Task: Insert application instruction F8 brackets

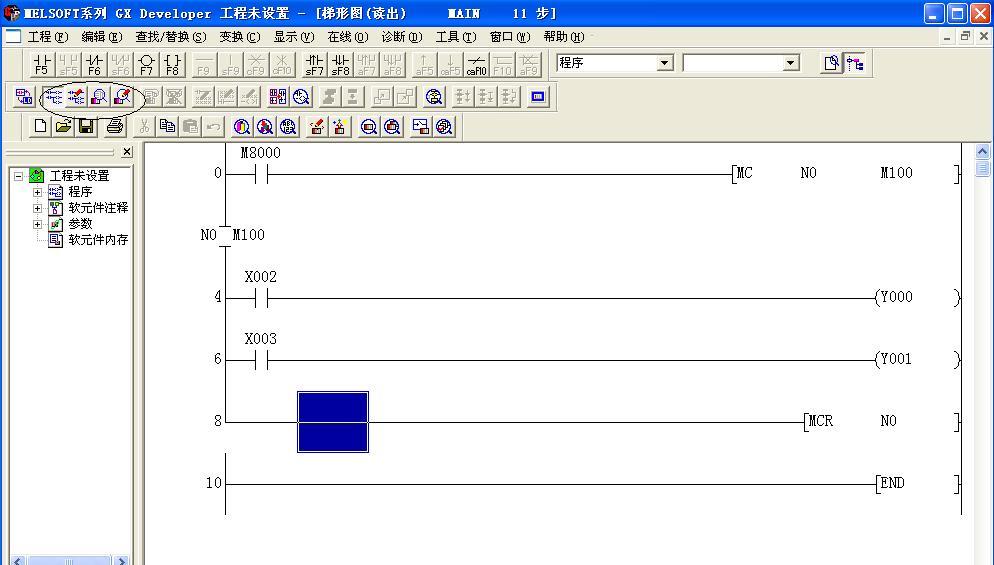Action: click(x=173, y=64)
